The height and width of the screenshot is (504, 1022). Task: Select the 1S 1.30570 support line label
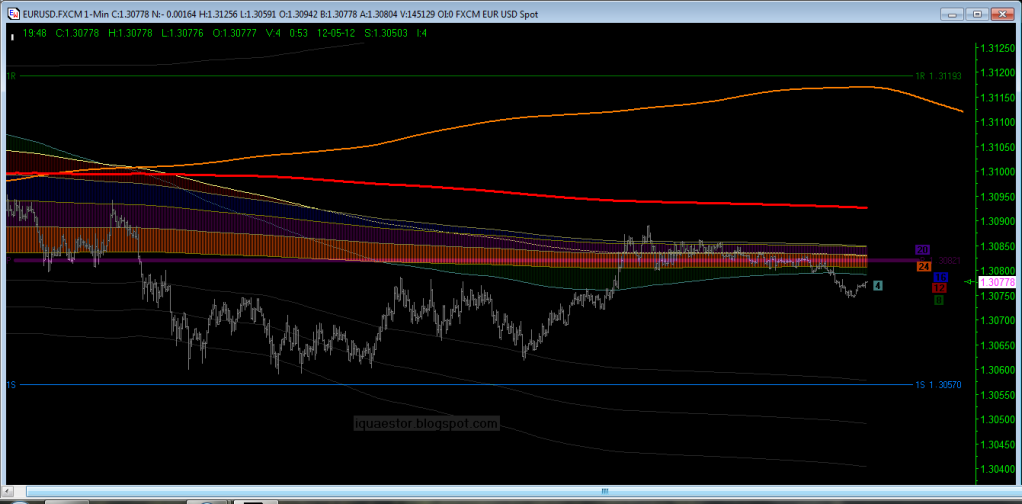pyautogui.click(x=938, y=384)
